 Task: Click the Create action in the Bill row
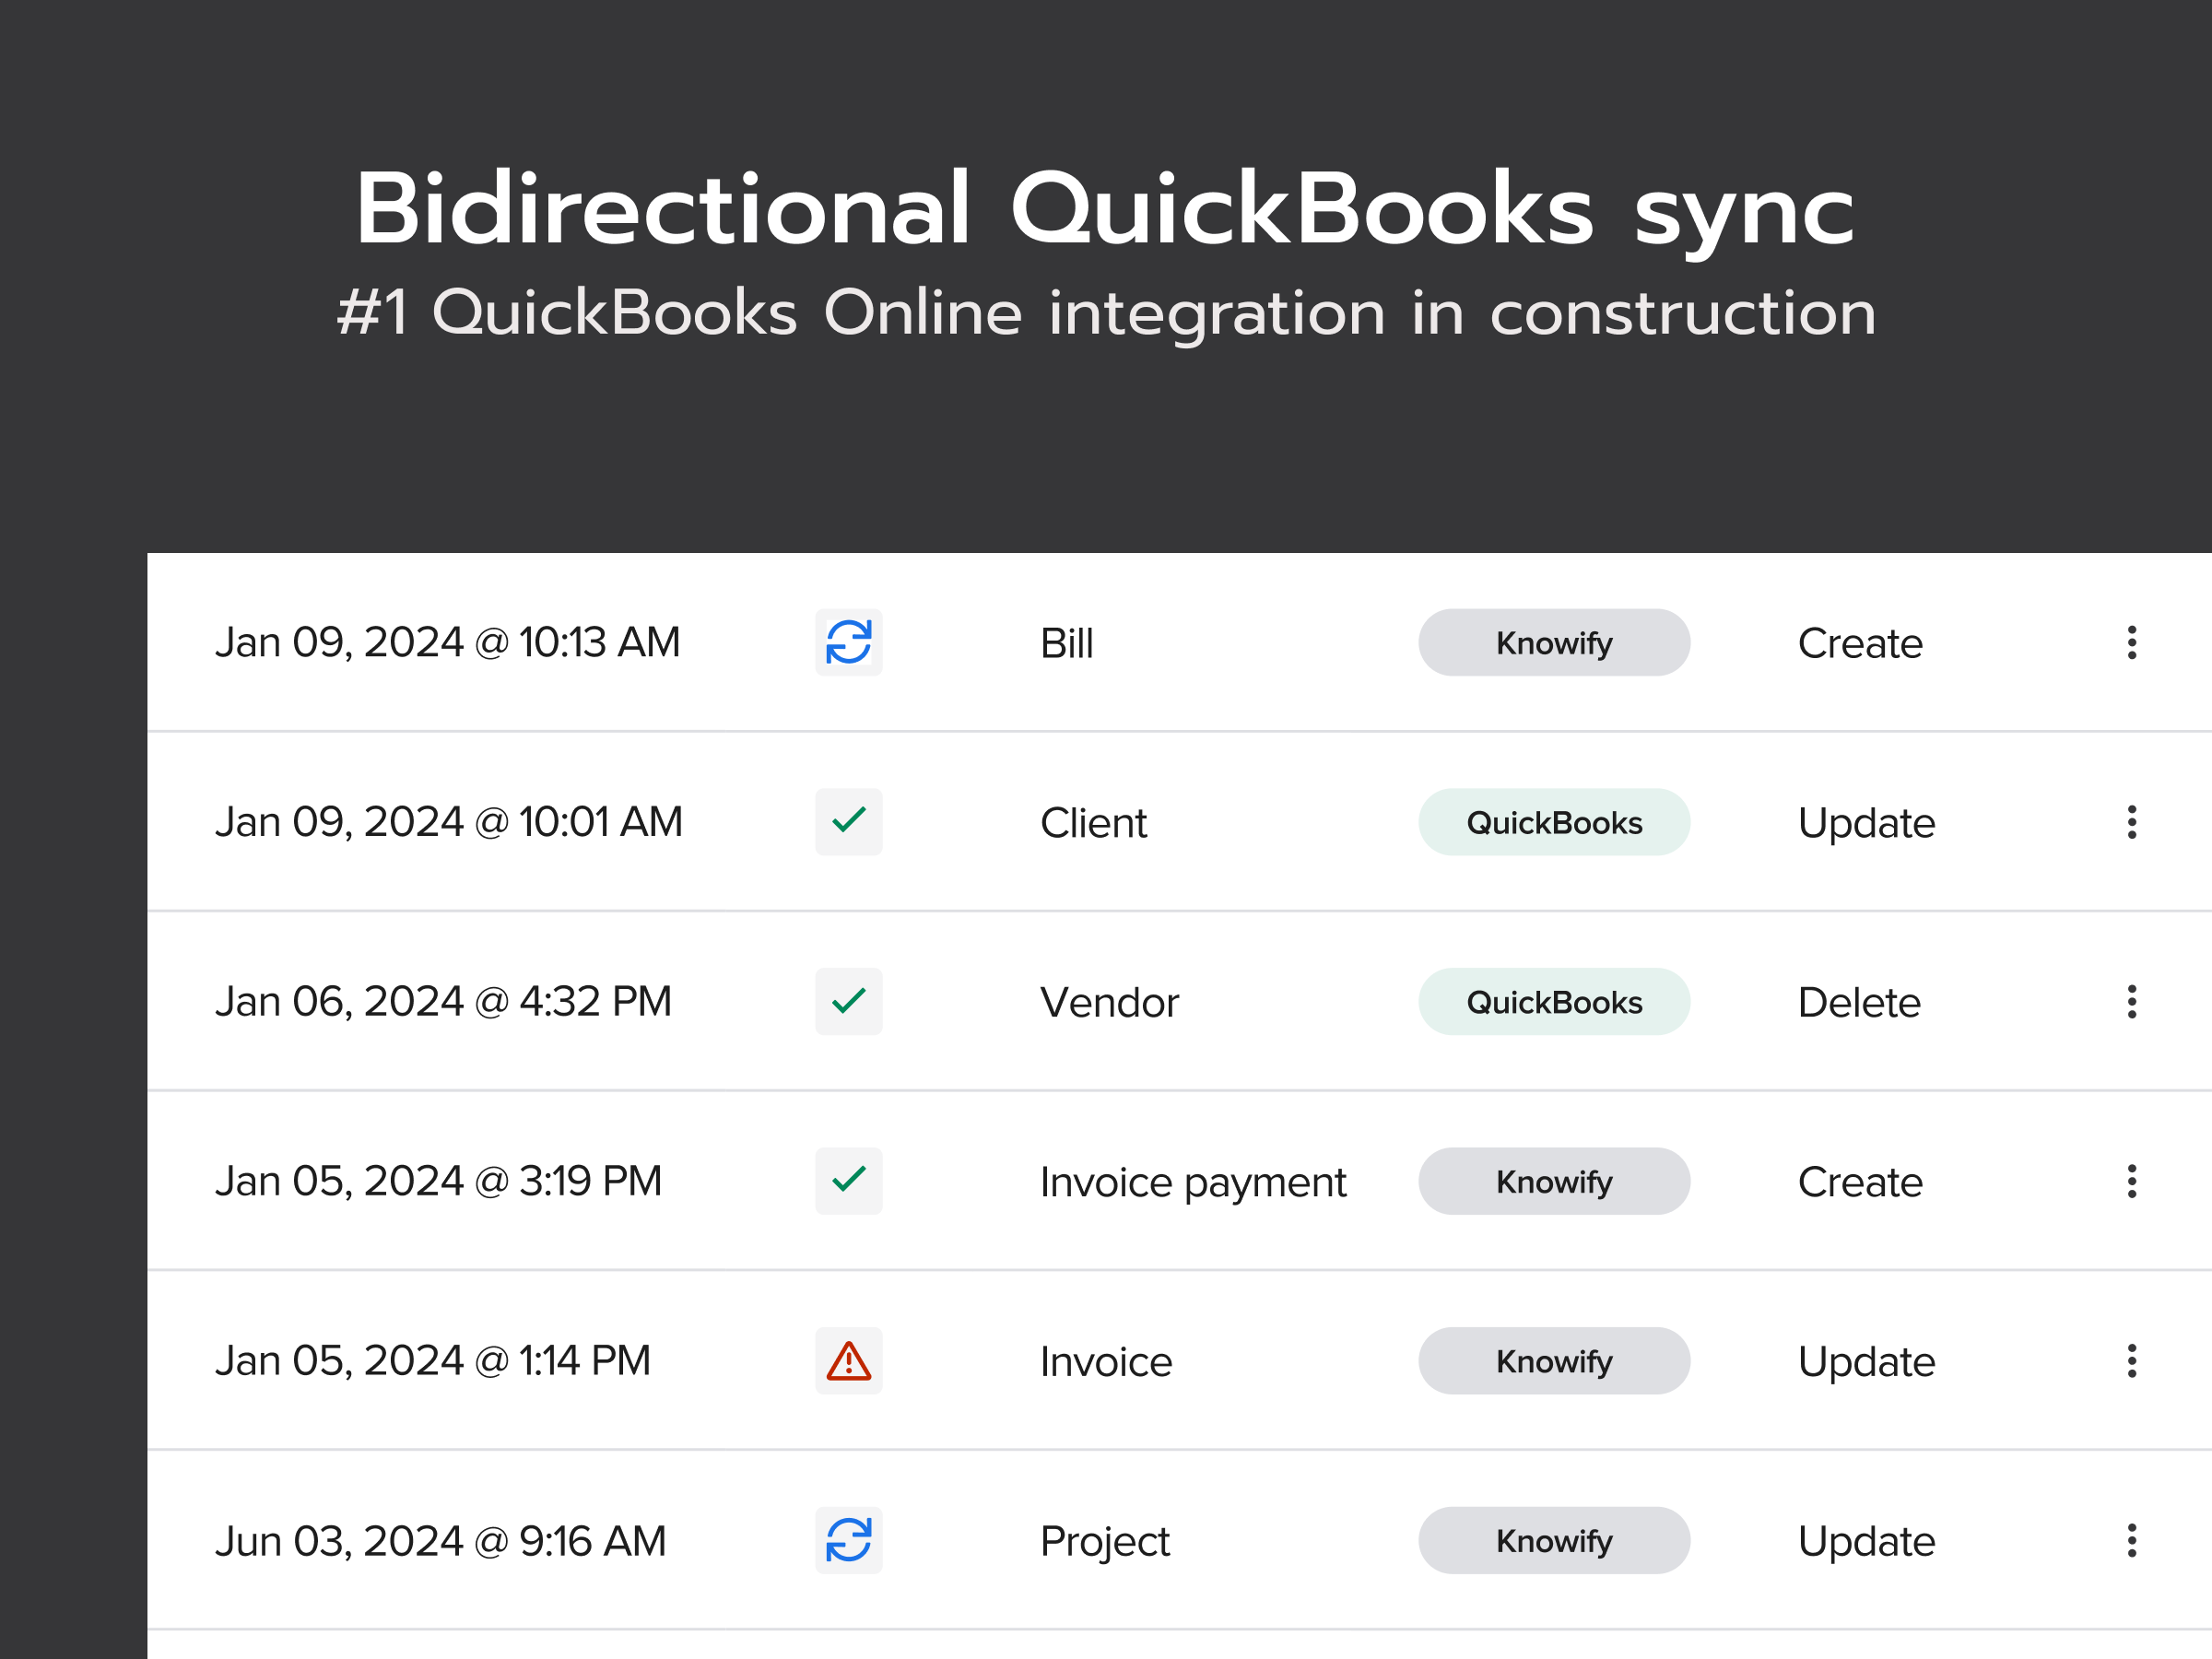point(1860,643)
